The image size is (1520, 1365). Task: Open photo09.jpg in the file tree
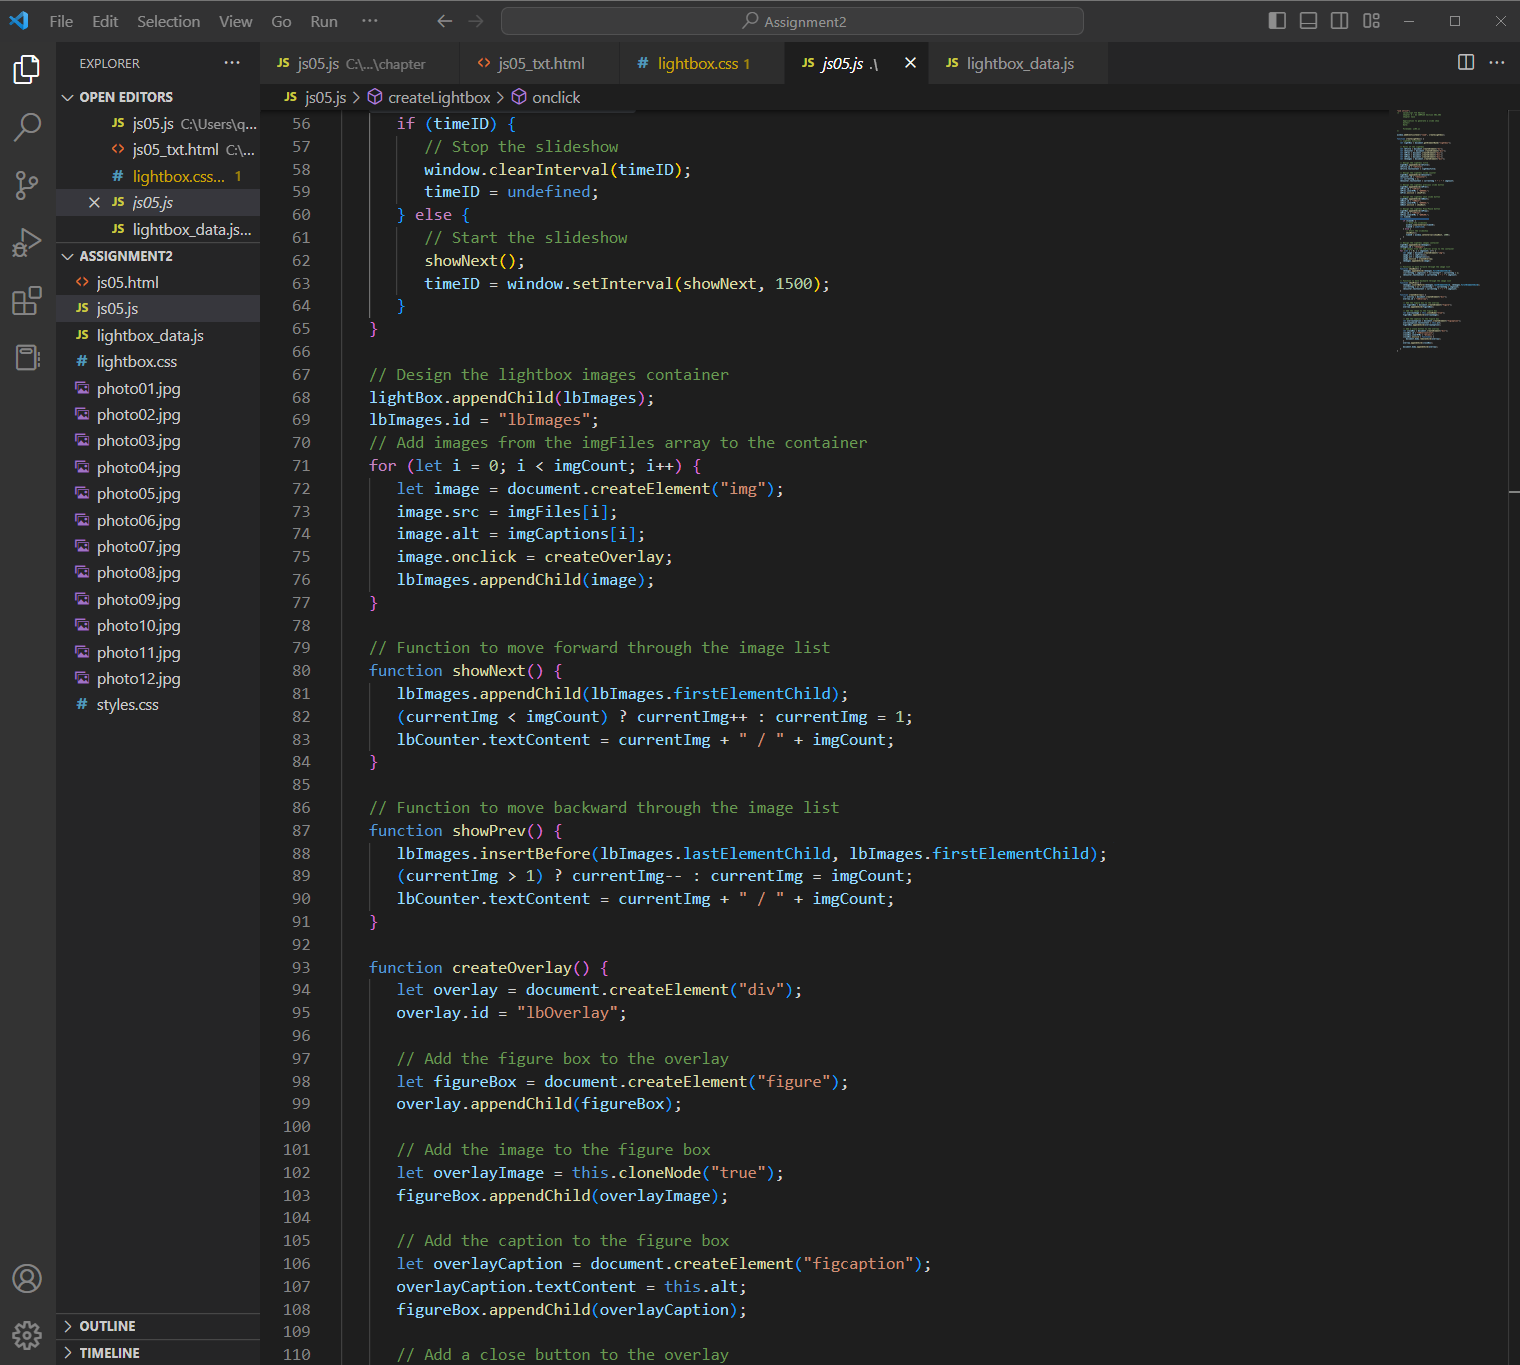[x=158, y=599]
